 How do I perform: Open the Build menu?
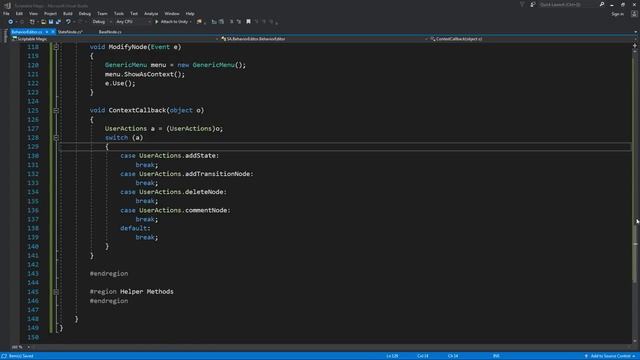pos(68,13)
